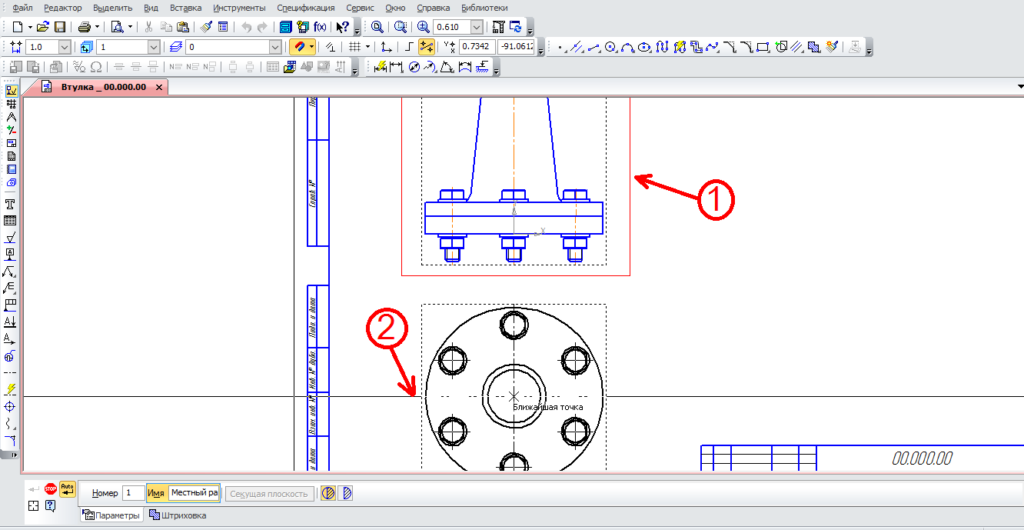
Task: Open the layer number 0 dropdown
Action: pyautogui.click(x=276, y=47)
